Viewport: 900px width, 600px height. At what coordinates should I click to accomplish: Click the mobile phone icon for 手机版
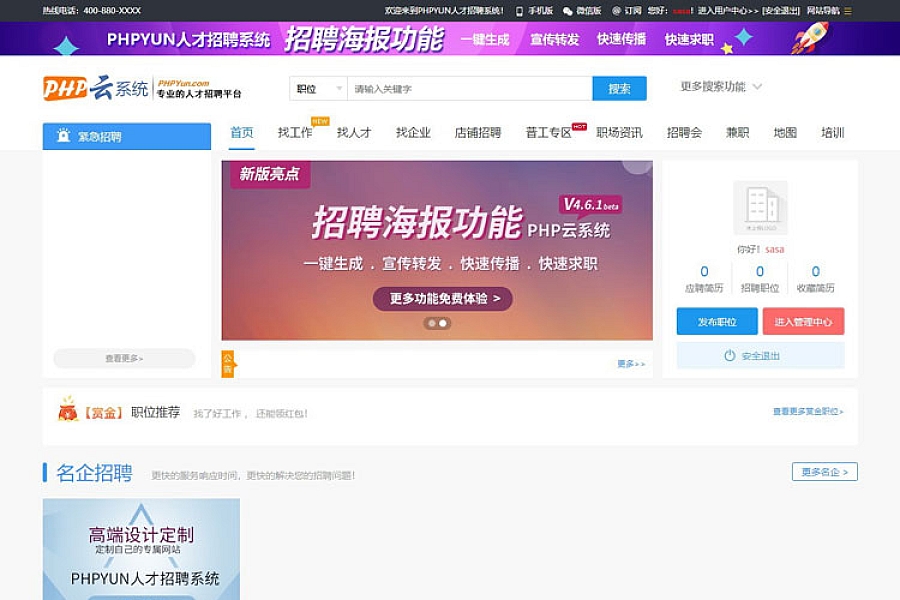[519, 11]
